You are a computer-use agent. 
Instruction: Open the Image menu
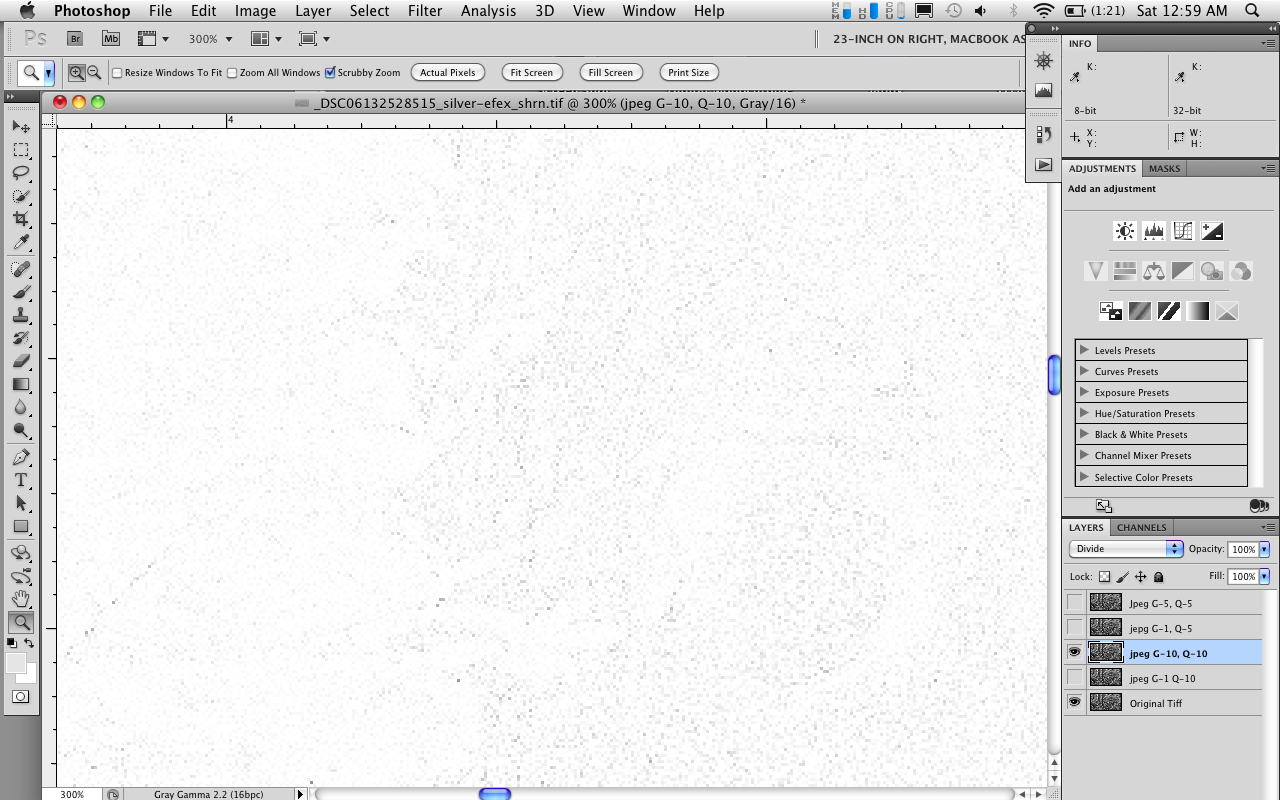255,11
